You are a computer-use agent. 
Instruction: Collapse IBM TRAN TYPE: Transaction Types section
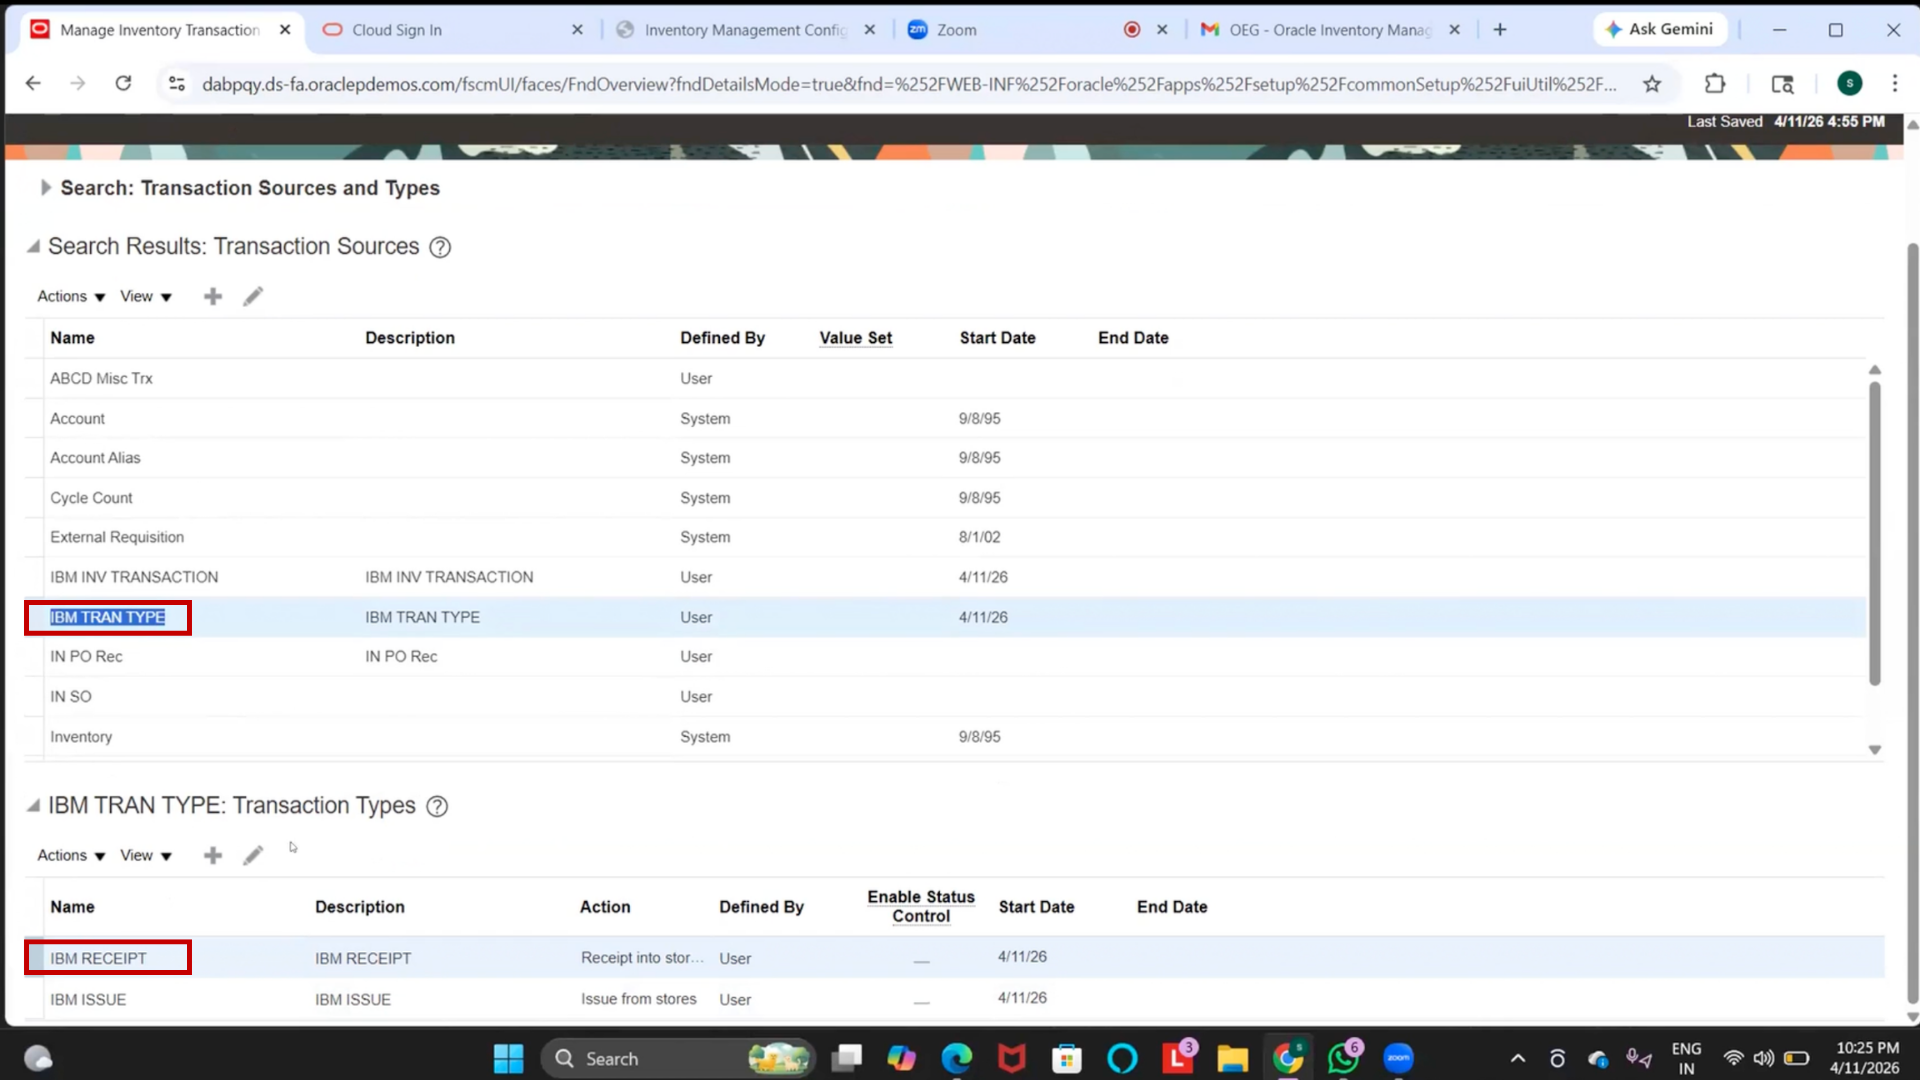pos(33,806)
